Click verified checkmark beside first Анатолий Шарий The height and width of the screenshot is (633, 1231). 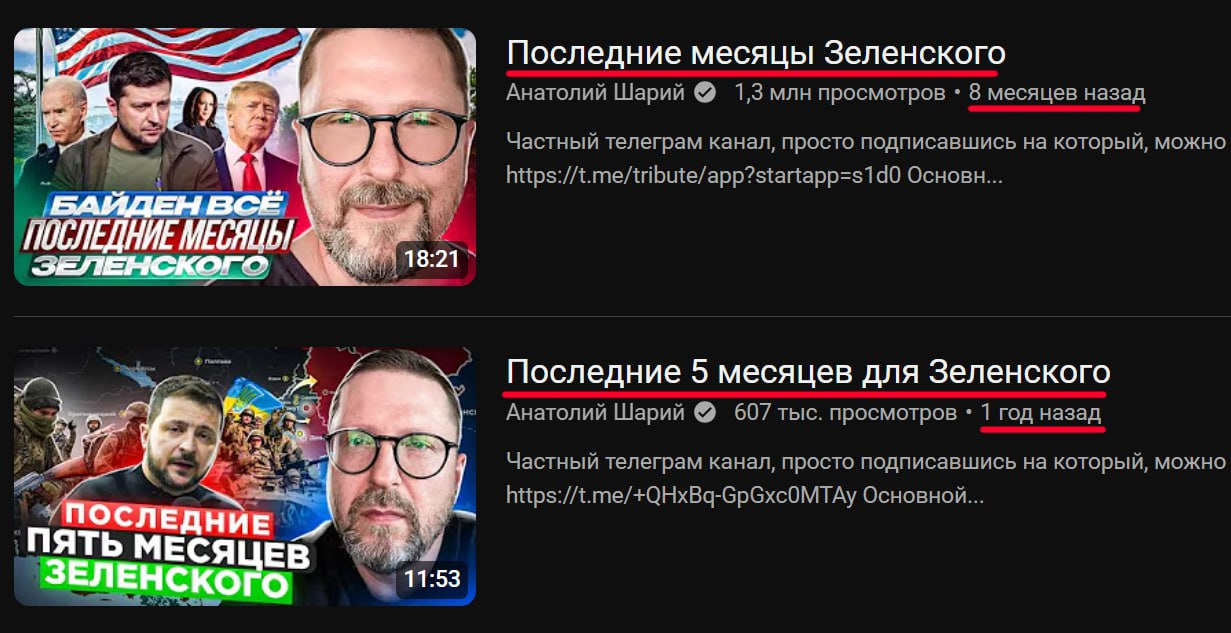pos(705,93)
